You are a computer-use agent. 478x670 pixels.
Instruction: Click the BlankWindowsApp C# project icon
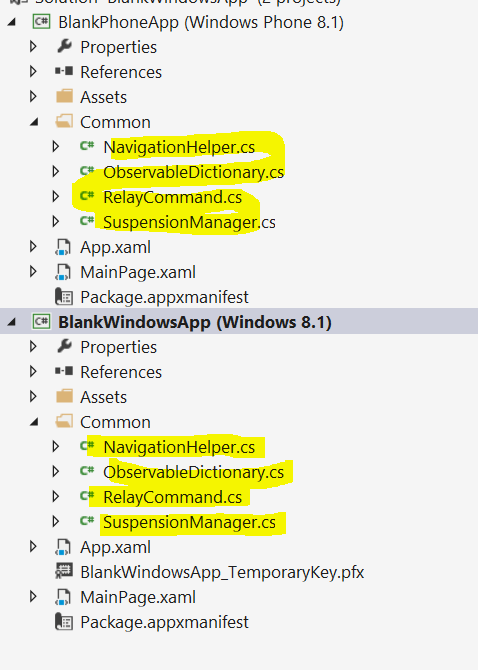click(42, 321)
